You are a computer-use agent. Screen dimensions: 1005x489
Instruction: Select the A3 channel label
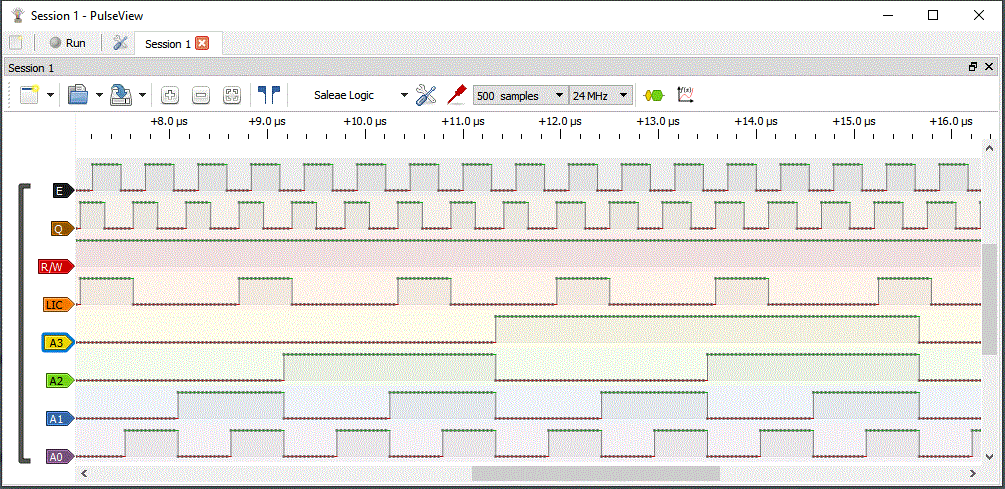tap(59, 343)
